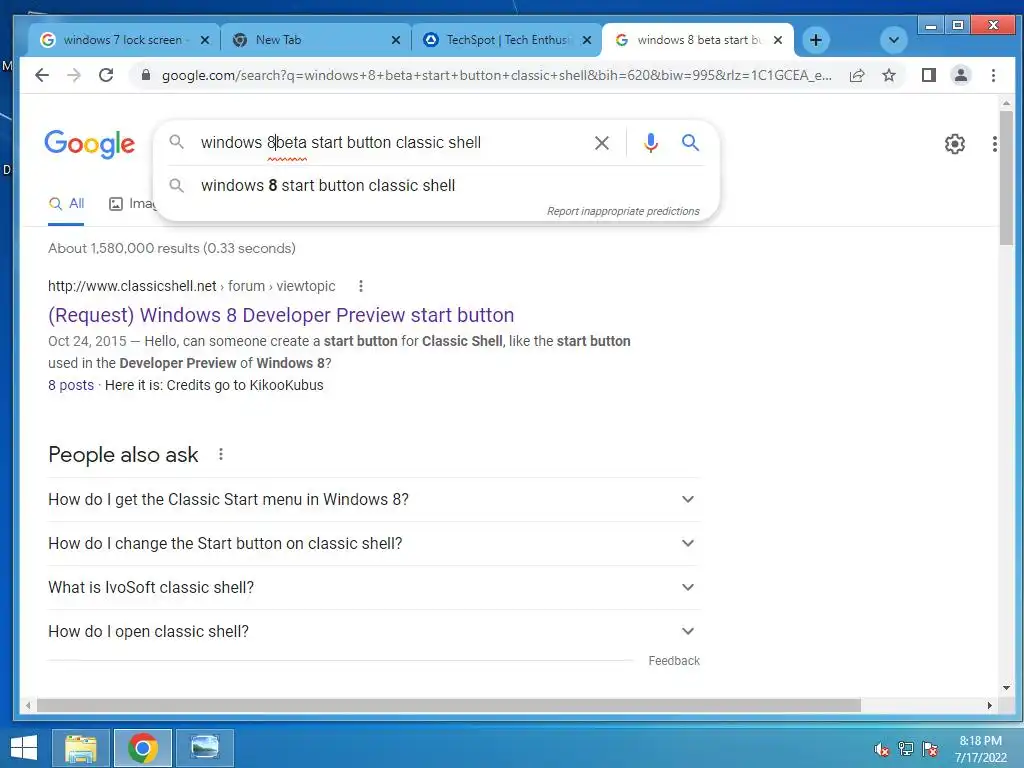Open the tab search dropdown arrow
This screenshot has width=1024, height=768.
click(x=893, y=40)
